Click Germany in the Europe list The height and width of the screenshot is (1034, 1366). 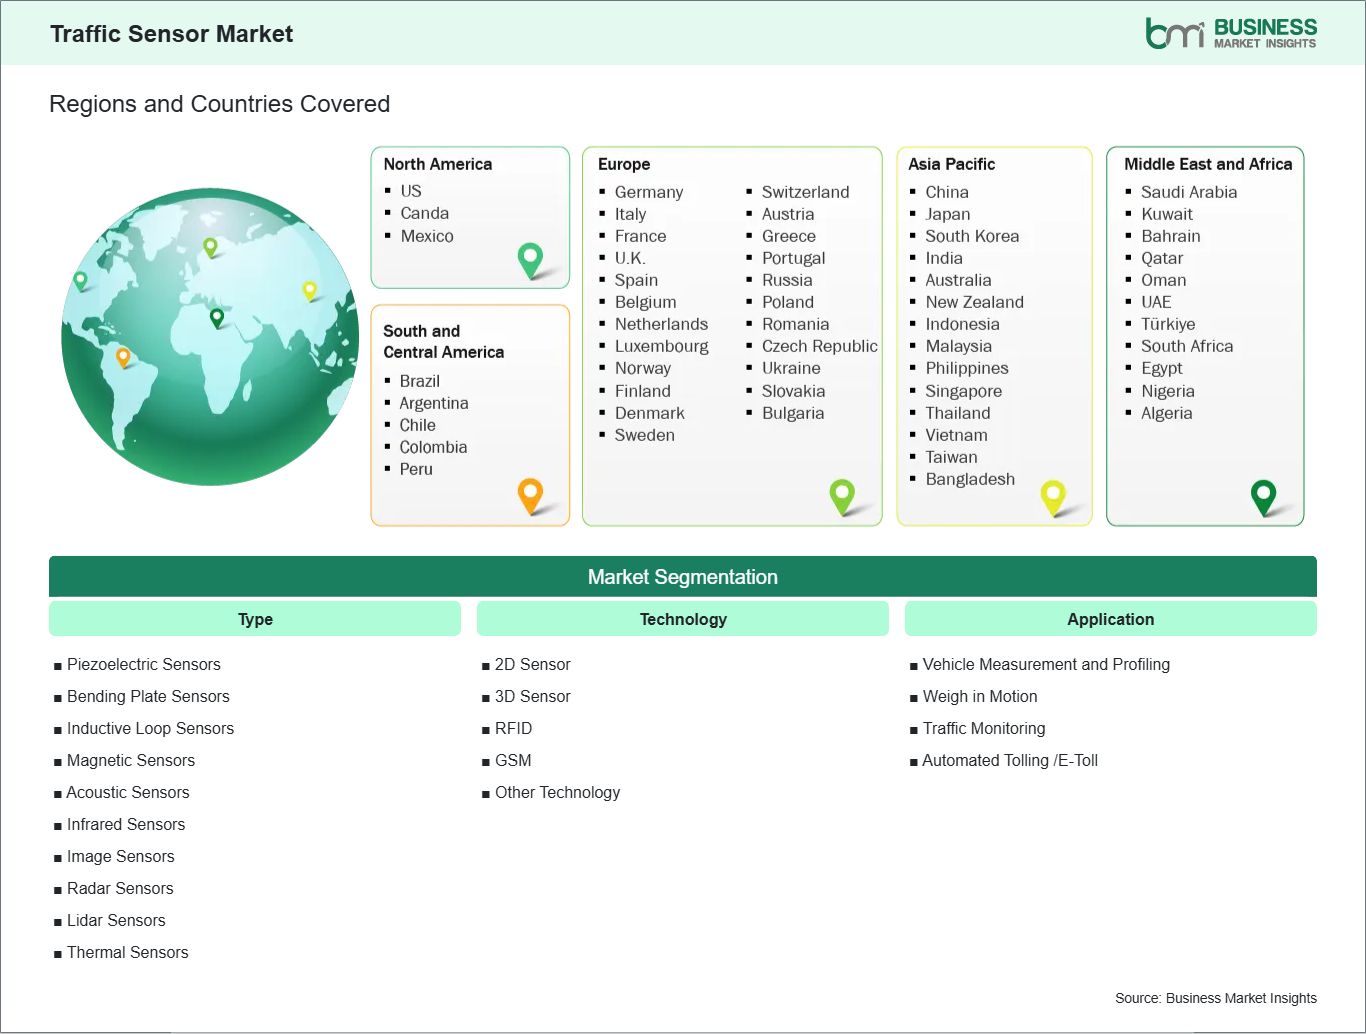649,192
